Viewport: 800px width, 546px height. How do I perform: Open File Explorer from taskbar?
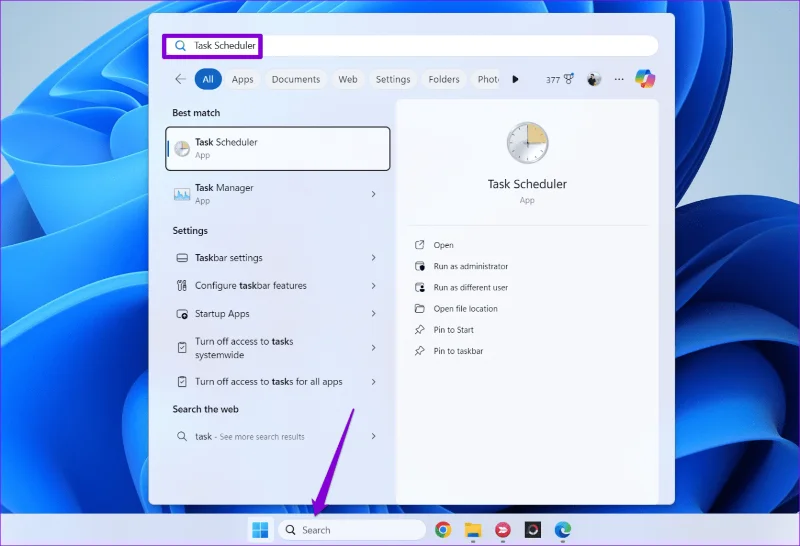473,530
